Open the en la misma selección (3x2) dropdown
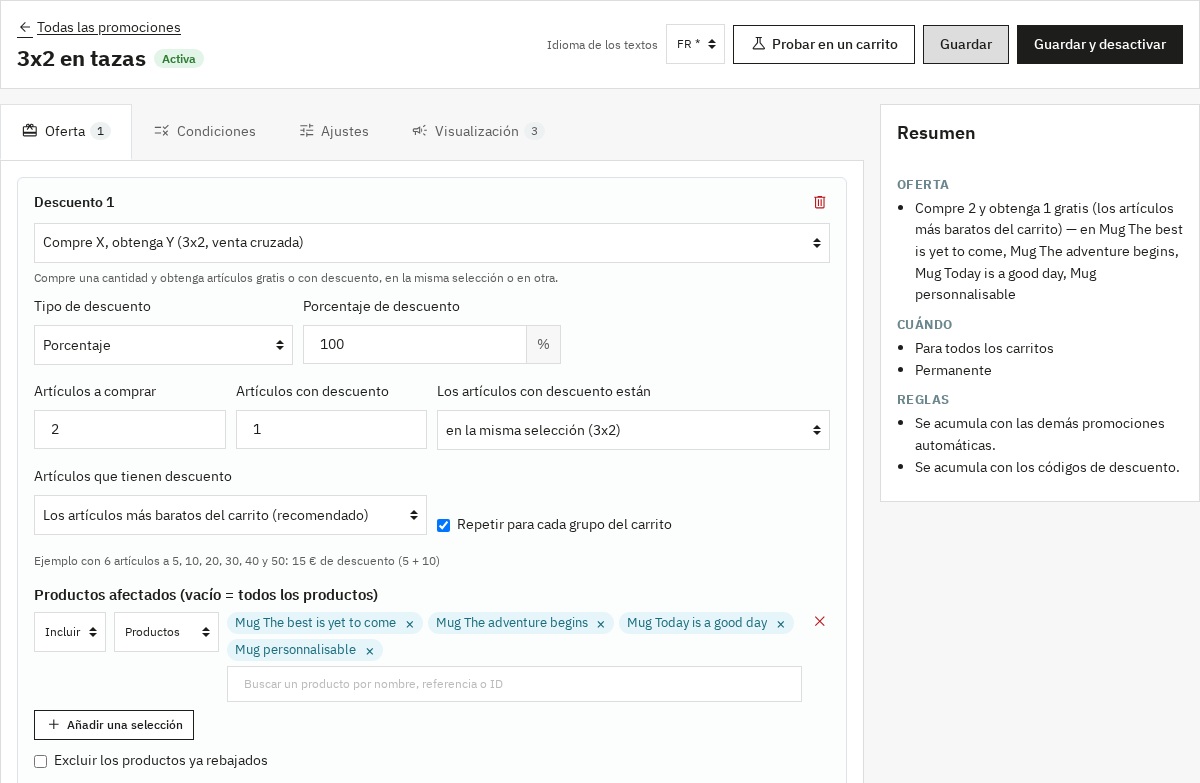The image size is (1200, 783). tap(633, 430)
